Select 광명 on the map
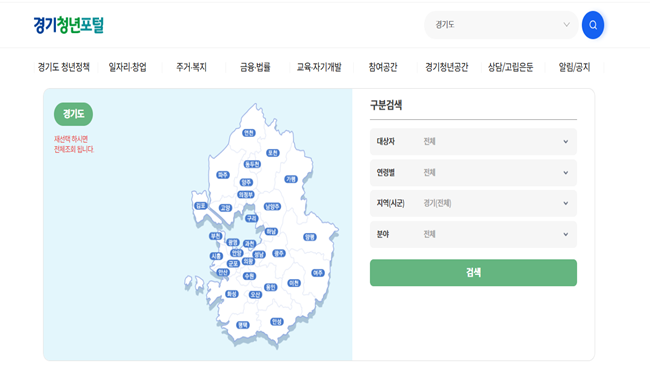Screen dimensions: 650x380 coord(233,242)
